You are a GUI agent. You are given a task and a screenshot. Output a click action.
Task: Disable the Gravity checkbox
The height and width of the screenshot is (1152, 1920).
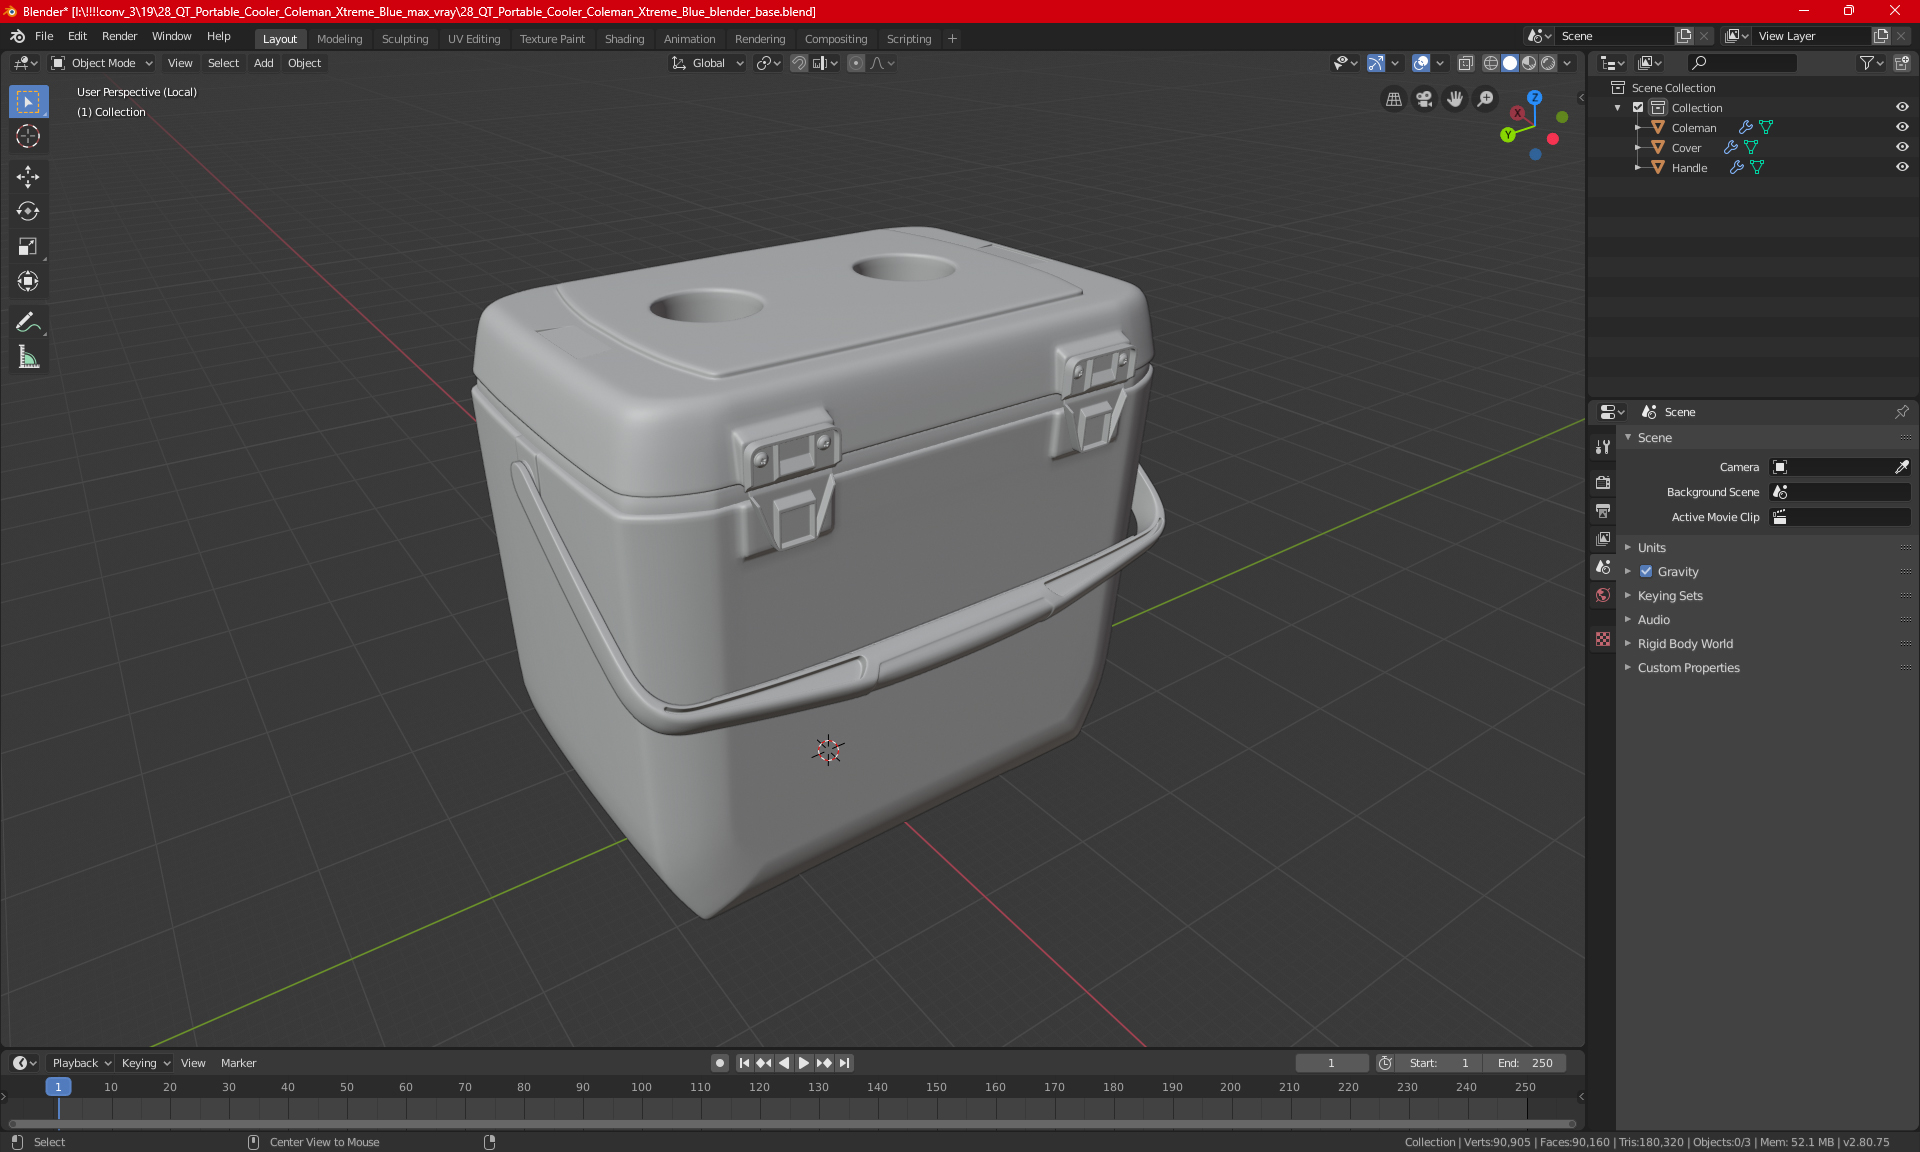pos(1646,572)
